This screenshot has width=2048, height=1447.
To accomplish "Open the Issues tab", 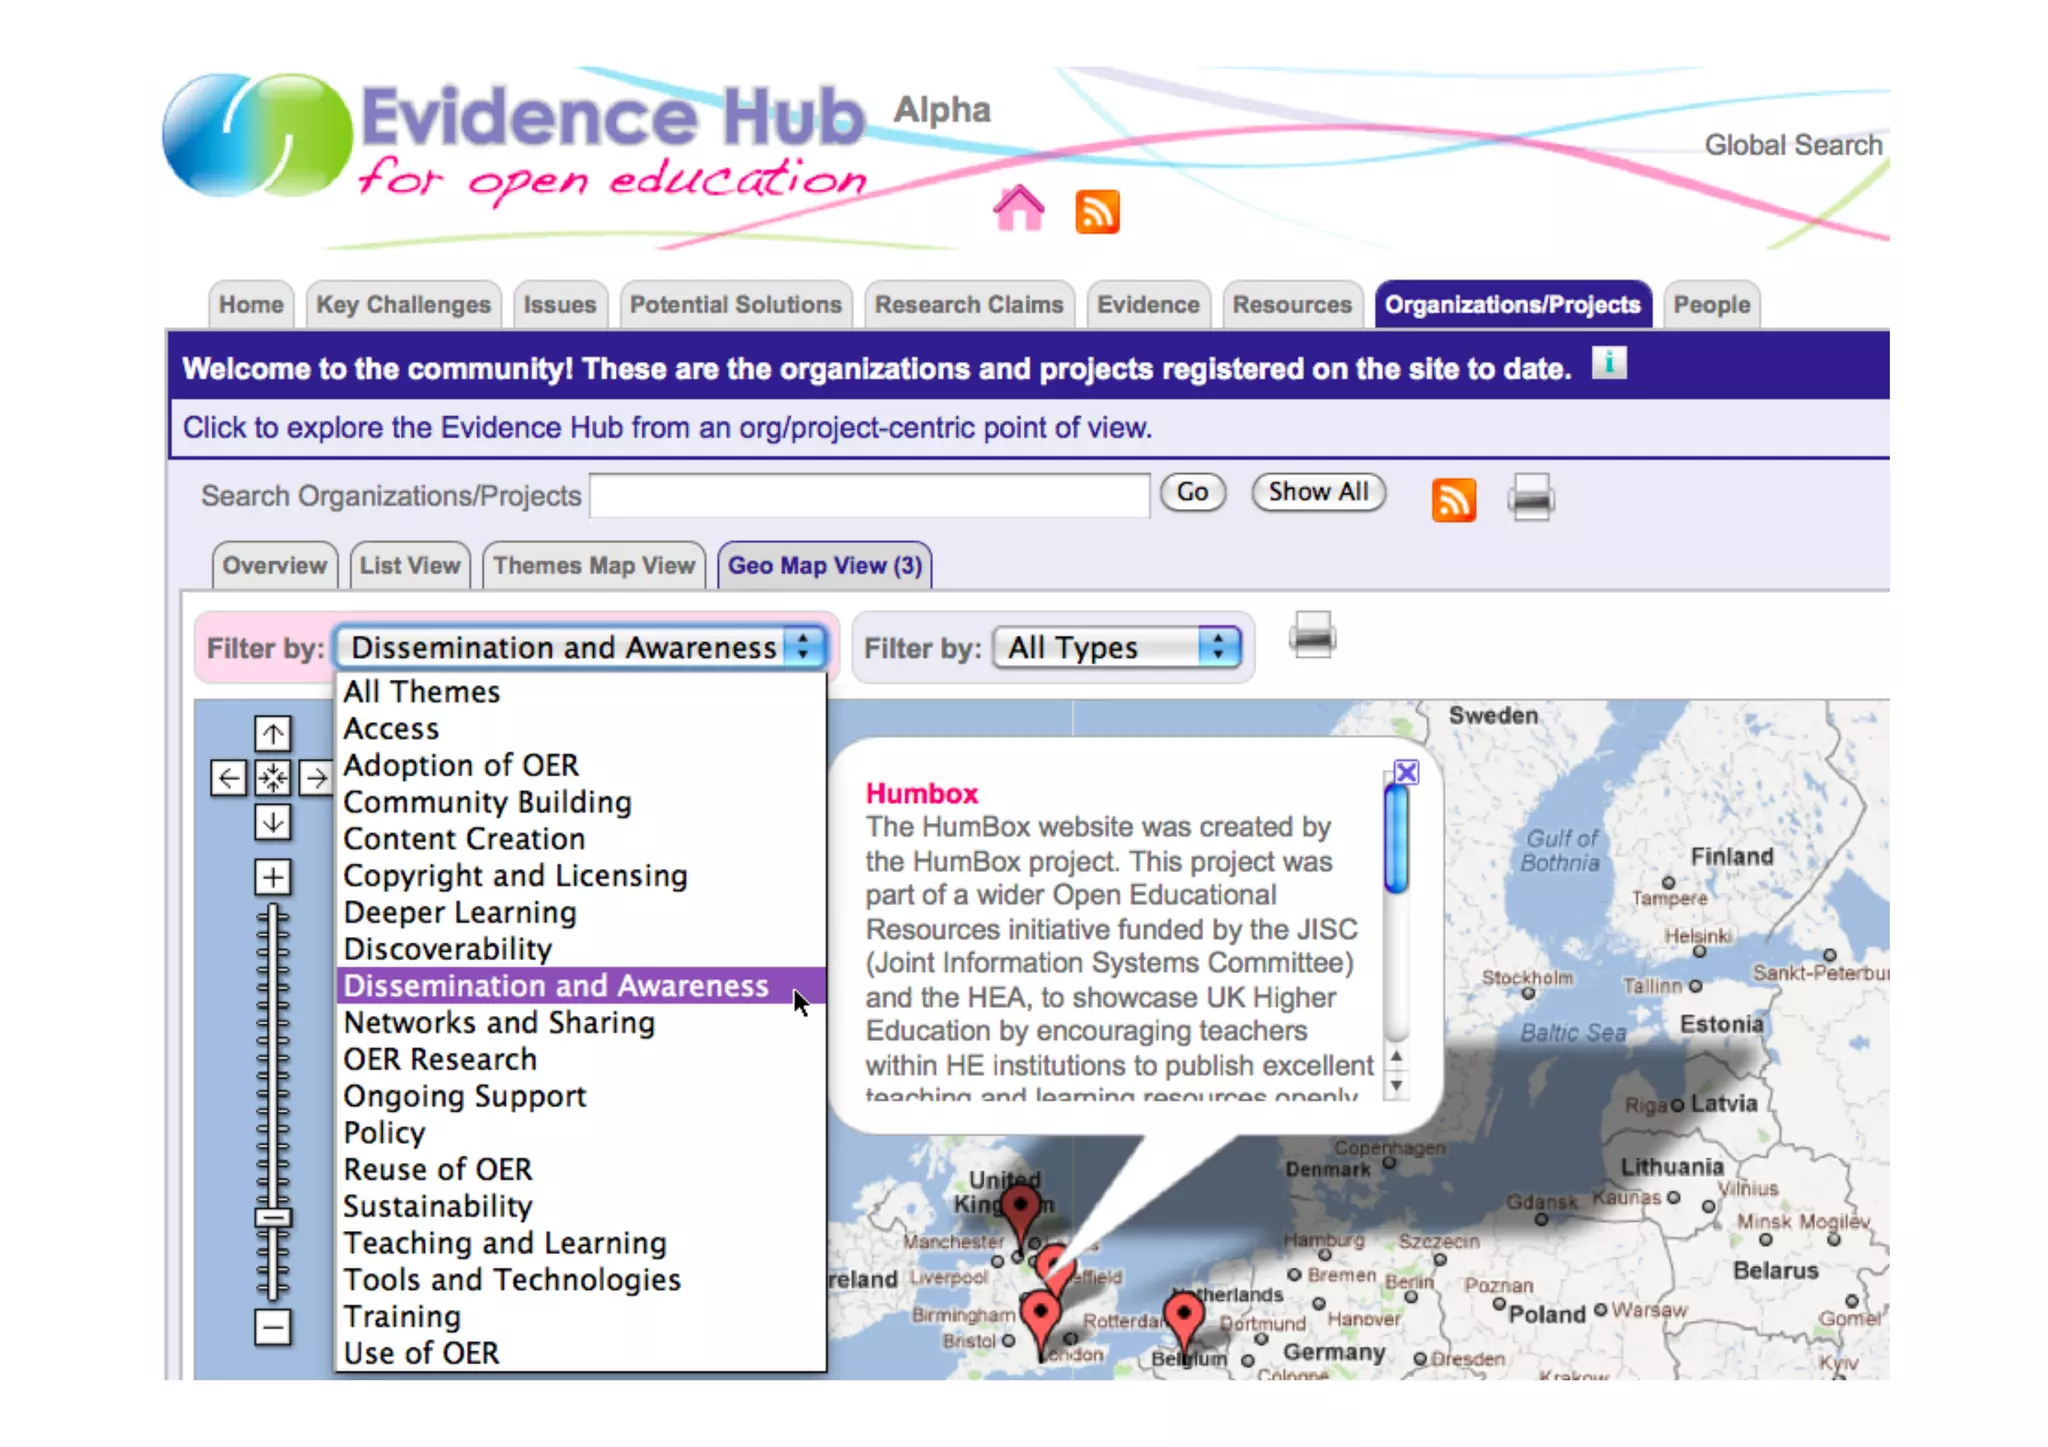I will pyautogui.click(x=559, y=305).
